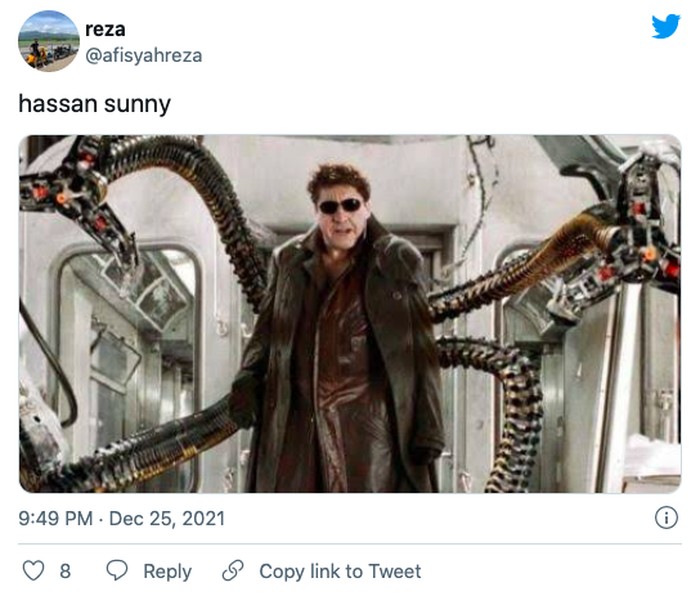
Task: Click the "Dec 25, 2021" date text
Action: (x=167, y=518)
